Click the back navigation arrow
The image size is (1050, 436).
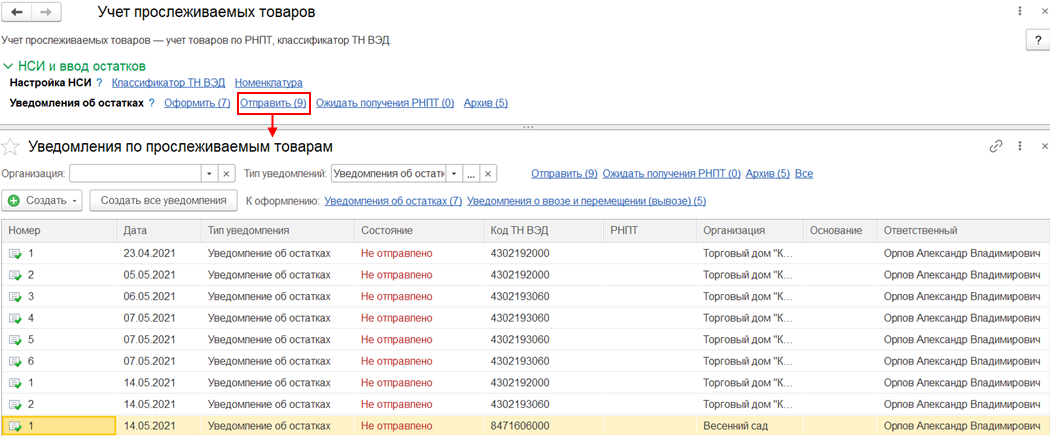17,13
